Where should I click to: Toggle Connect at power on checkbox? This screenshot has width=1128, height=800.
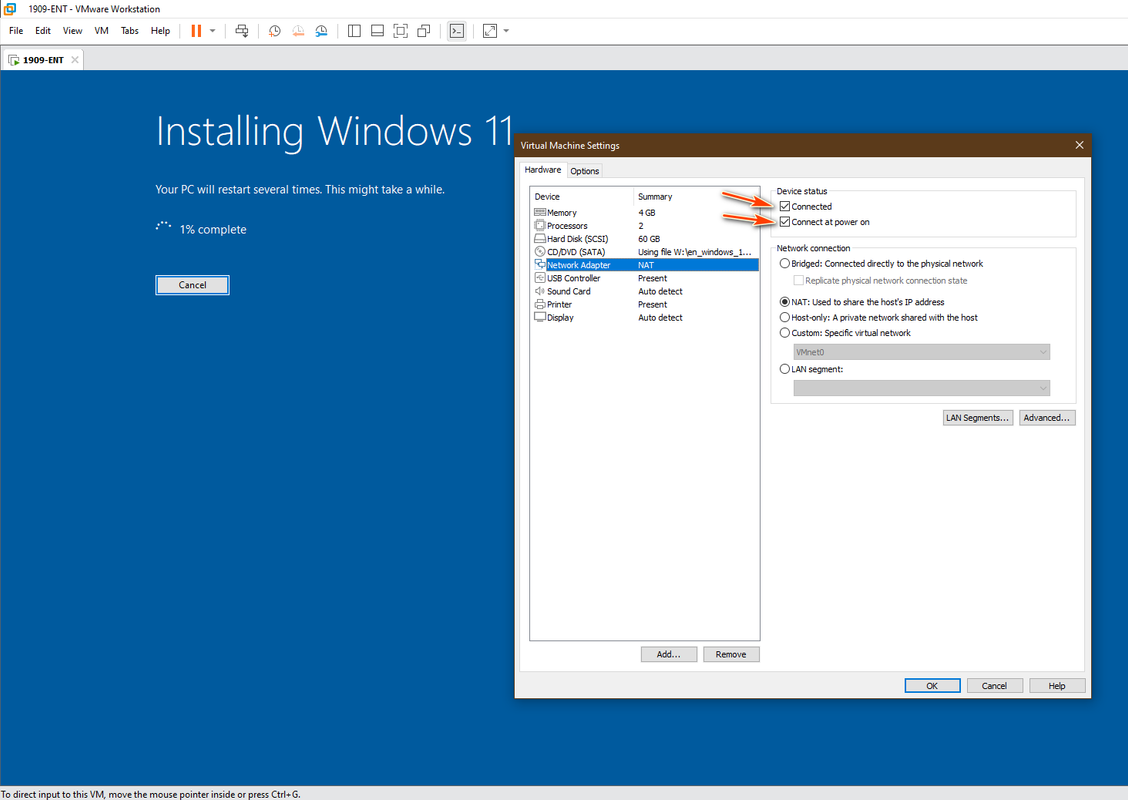point(785,222)
